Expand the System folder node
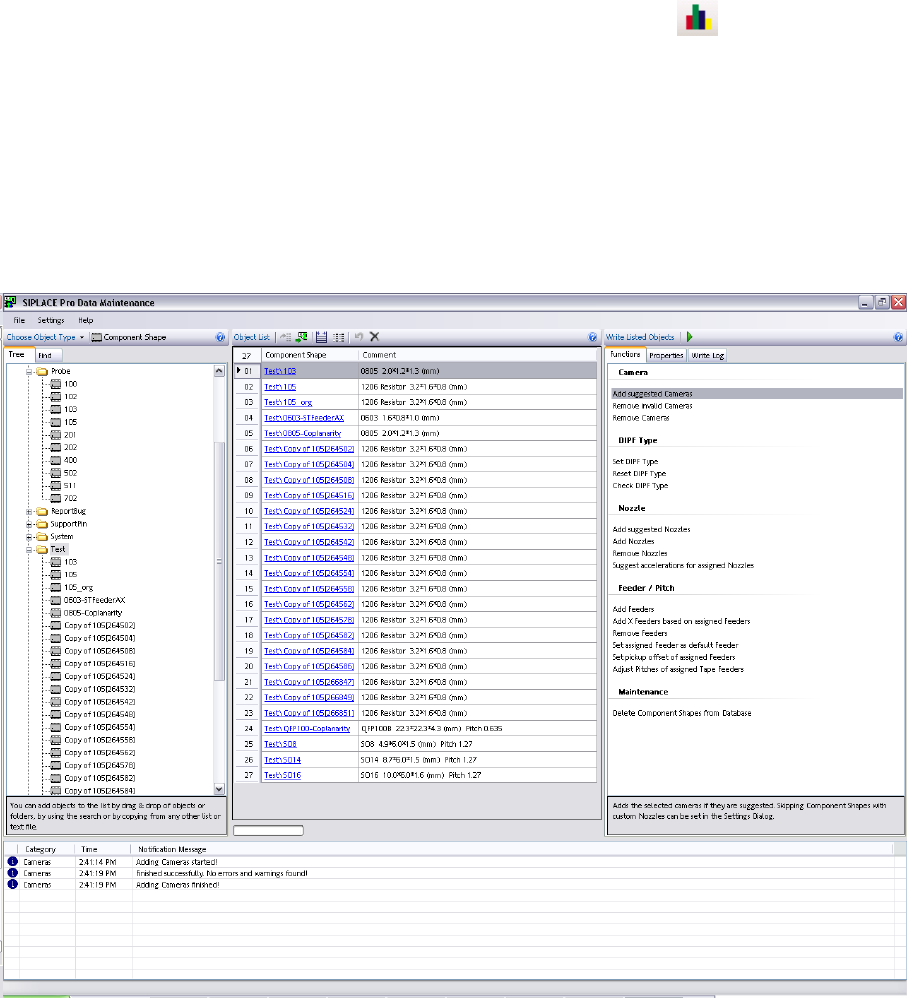907x998 pixels. coord(29,537)
